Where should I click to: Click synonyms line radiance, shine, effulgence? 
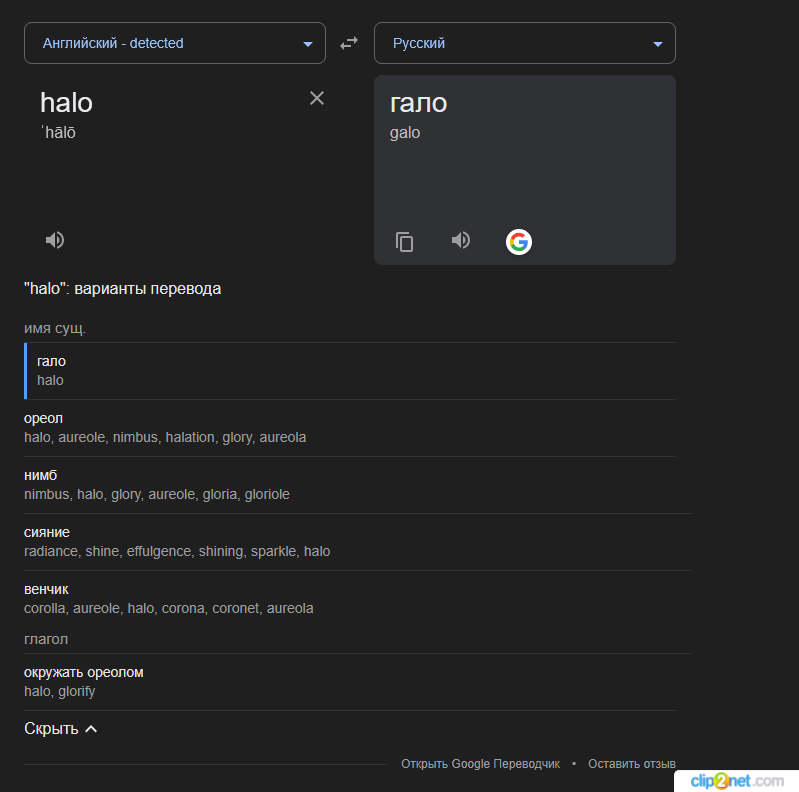177,551
